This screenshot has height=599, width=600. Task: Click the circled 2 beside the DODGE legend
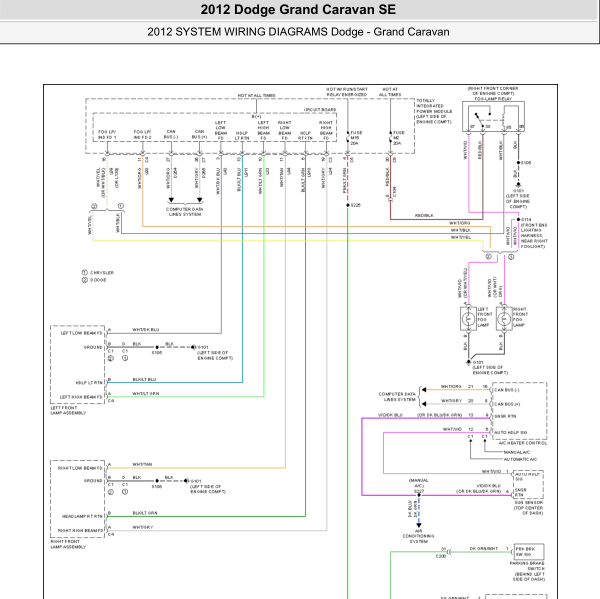(85, 280)
